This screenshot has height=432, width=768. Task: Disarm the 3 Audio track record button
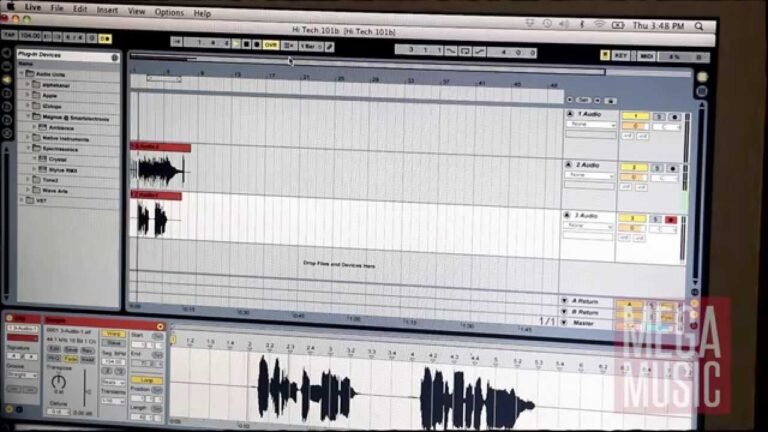point(671,219)
